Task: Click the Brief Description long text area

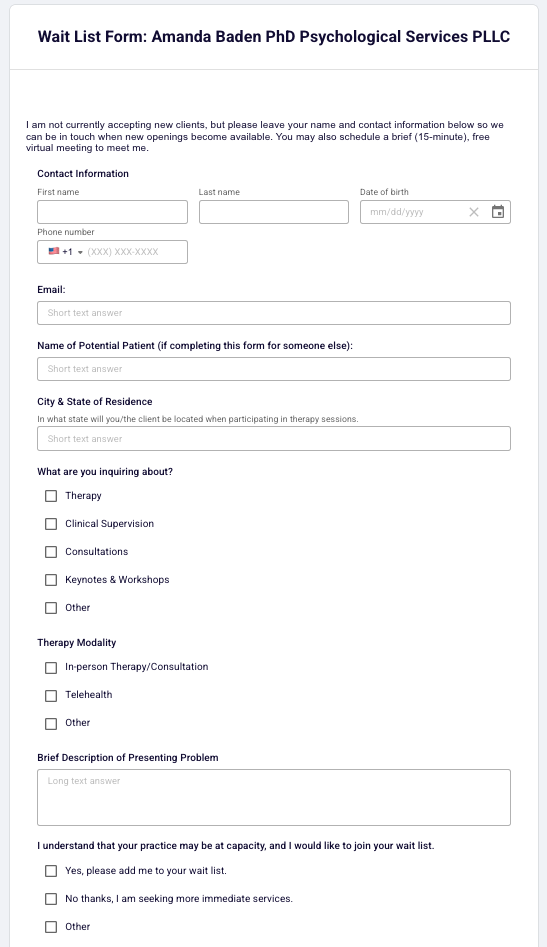Action: click(x=274, y=797)
